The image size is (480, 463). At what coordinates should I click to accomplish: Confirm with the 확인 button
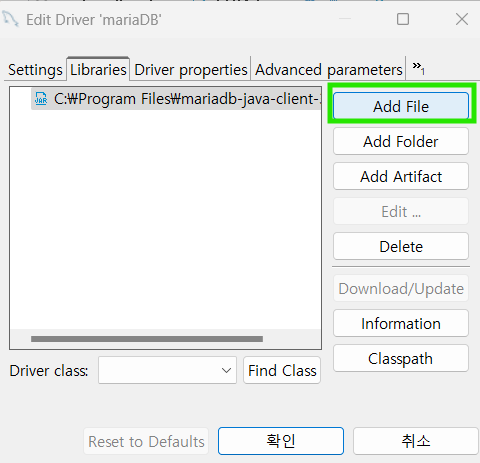tap(281, 441)
